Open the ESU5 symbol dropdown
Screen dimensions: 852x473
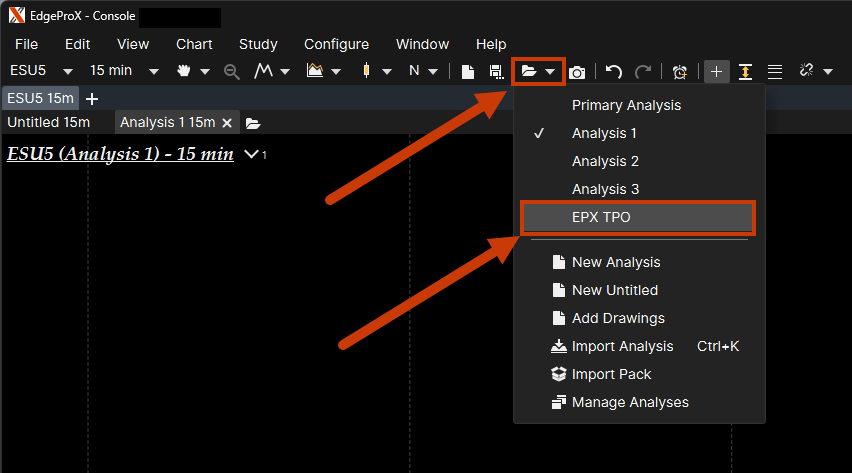coord(68,71)
